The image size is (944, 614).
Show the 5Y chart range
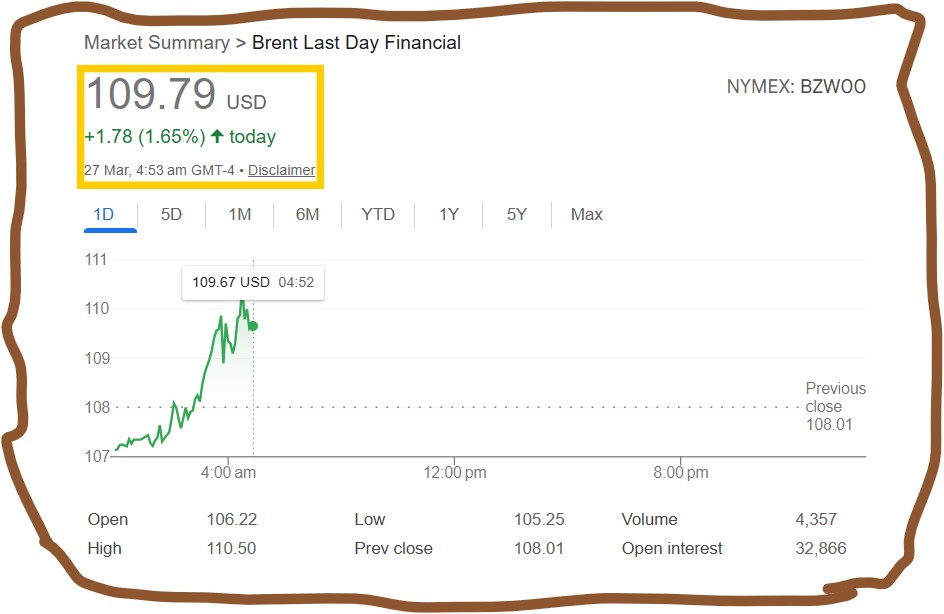pyautogui.click(x=516, y=214)
